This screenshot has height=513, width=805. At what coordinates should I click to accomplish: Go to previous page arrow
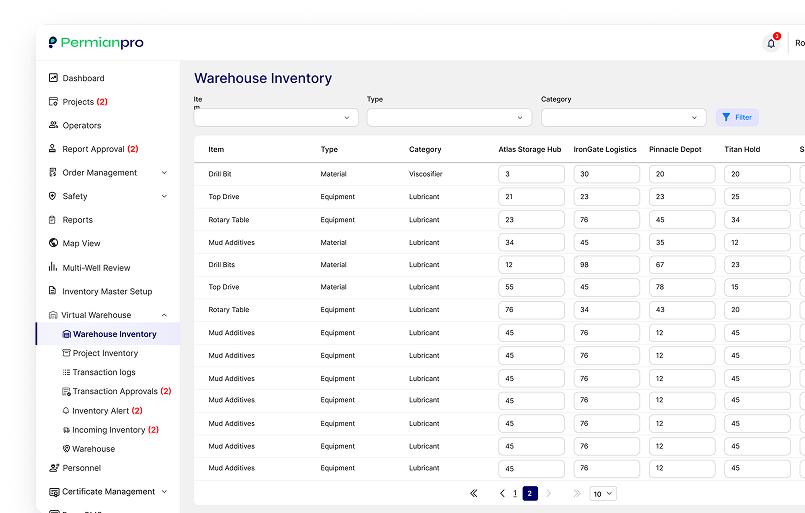[x=502, y=493]
